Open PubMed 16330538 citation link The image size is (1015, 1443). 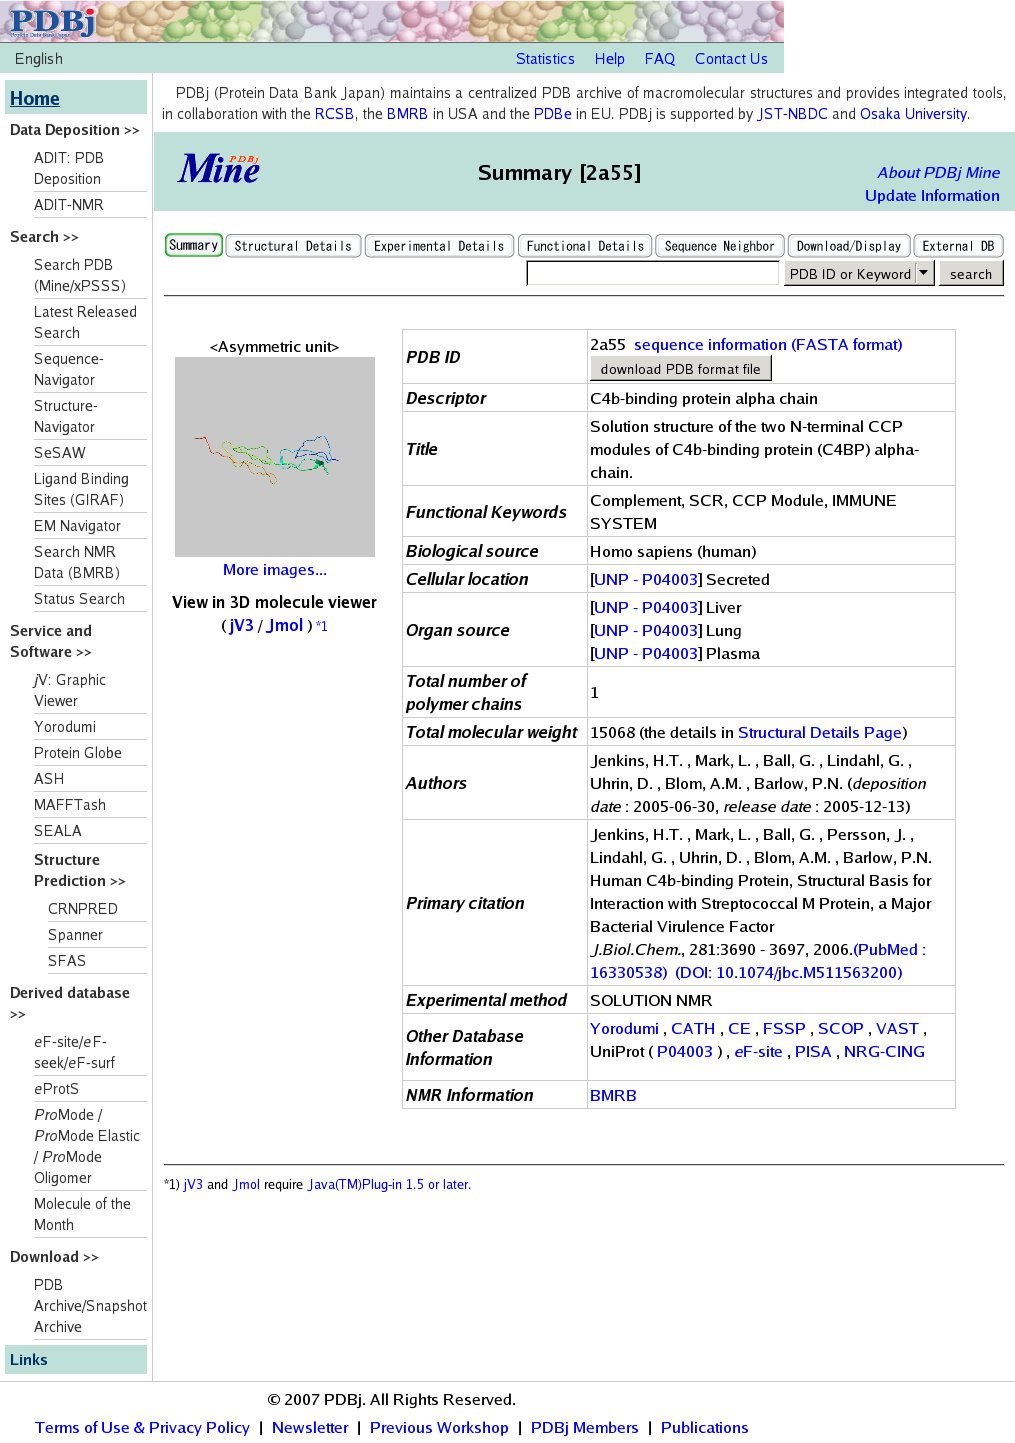(x=758, y=961)
